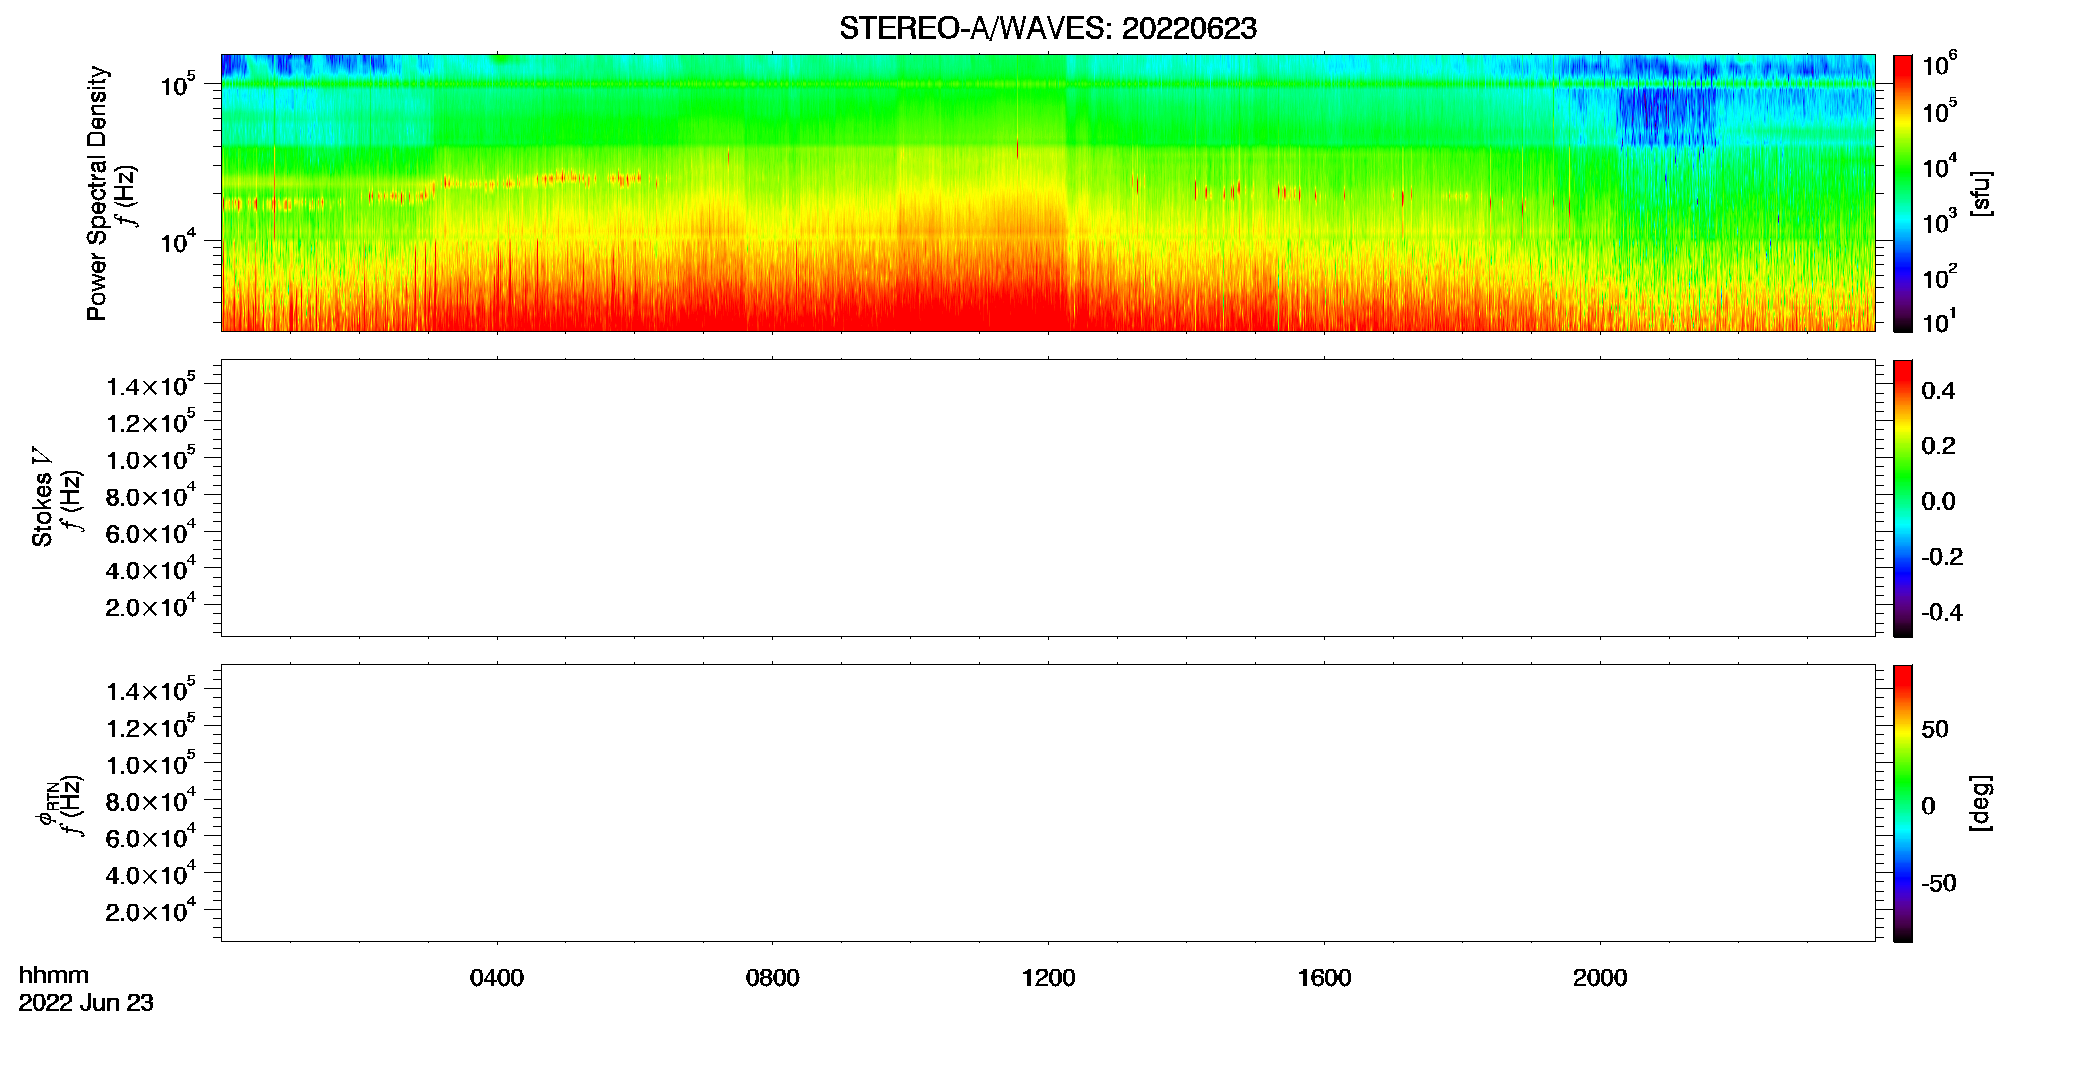This screenshot has height=1080, width=2096.
Task: Click the sfu power spectral density color bar
Action: (x=1902, y=193)
